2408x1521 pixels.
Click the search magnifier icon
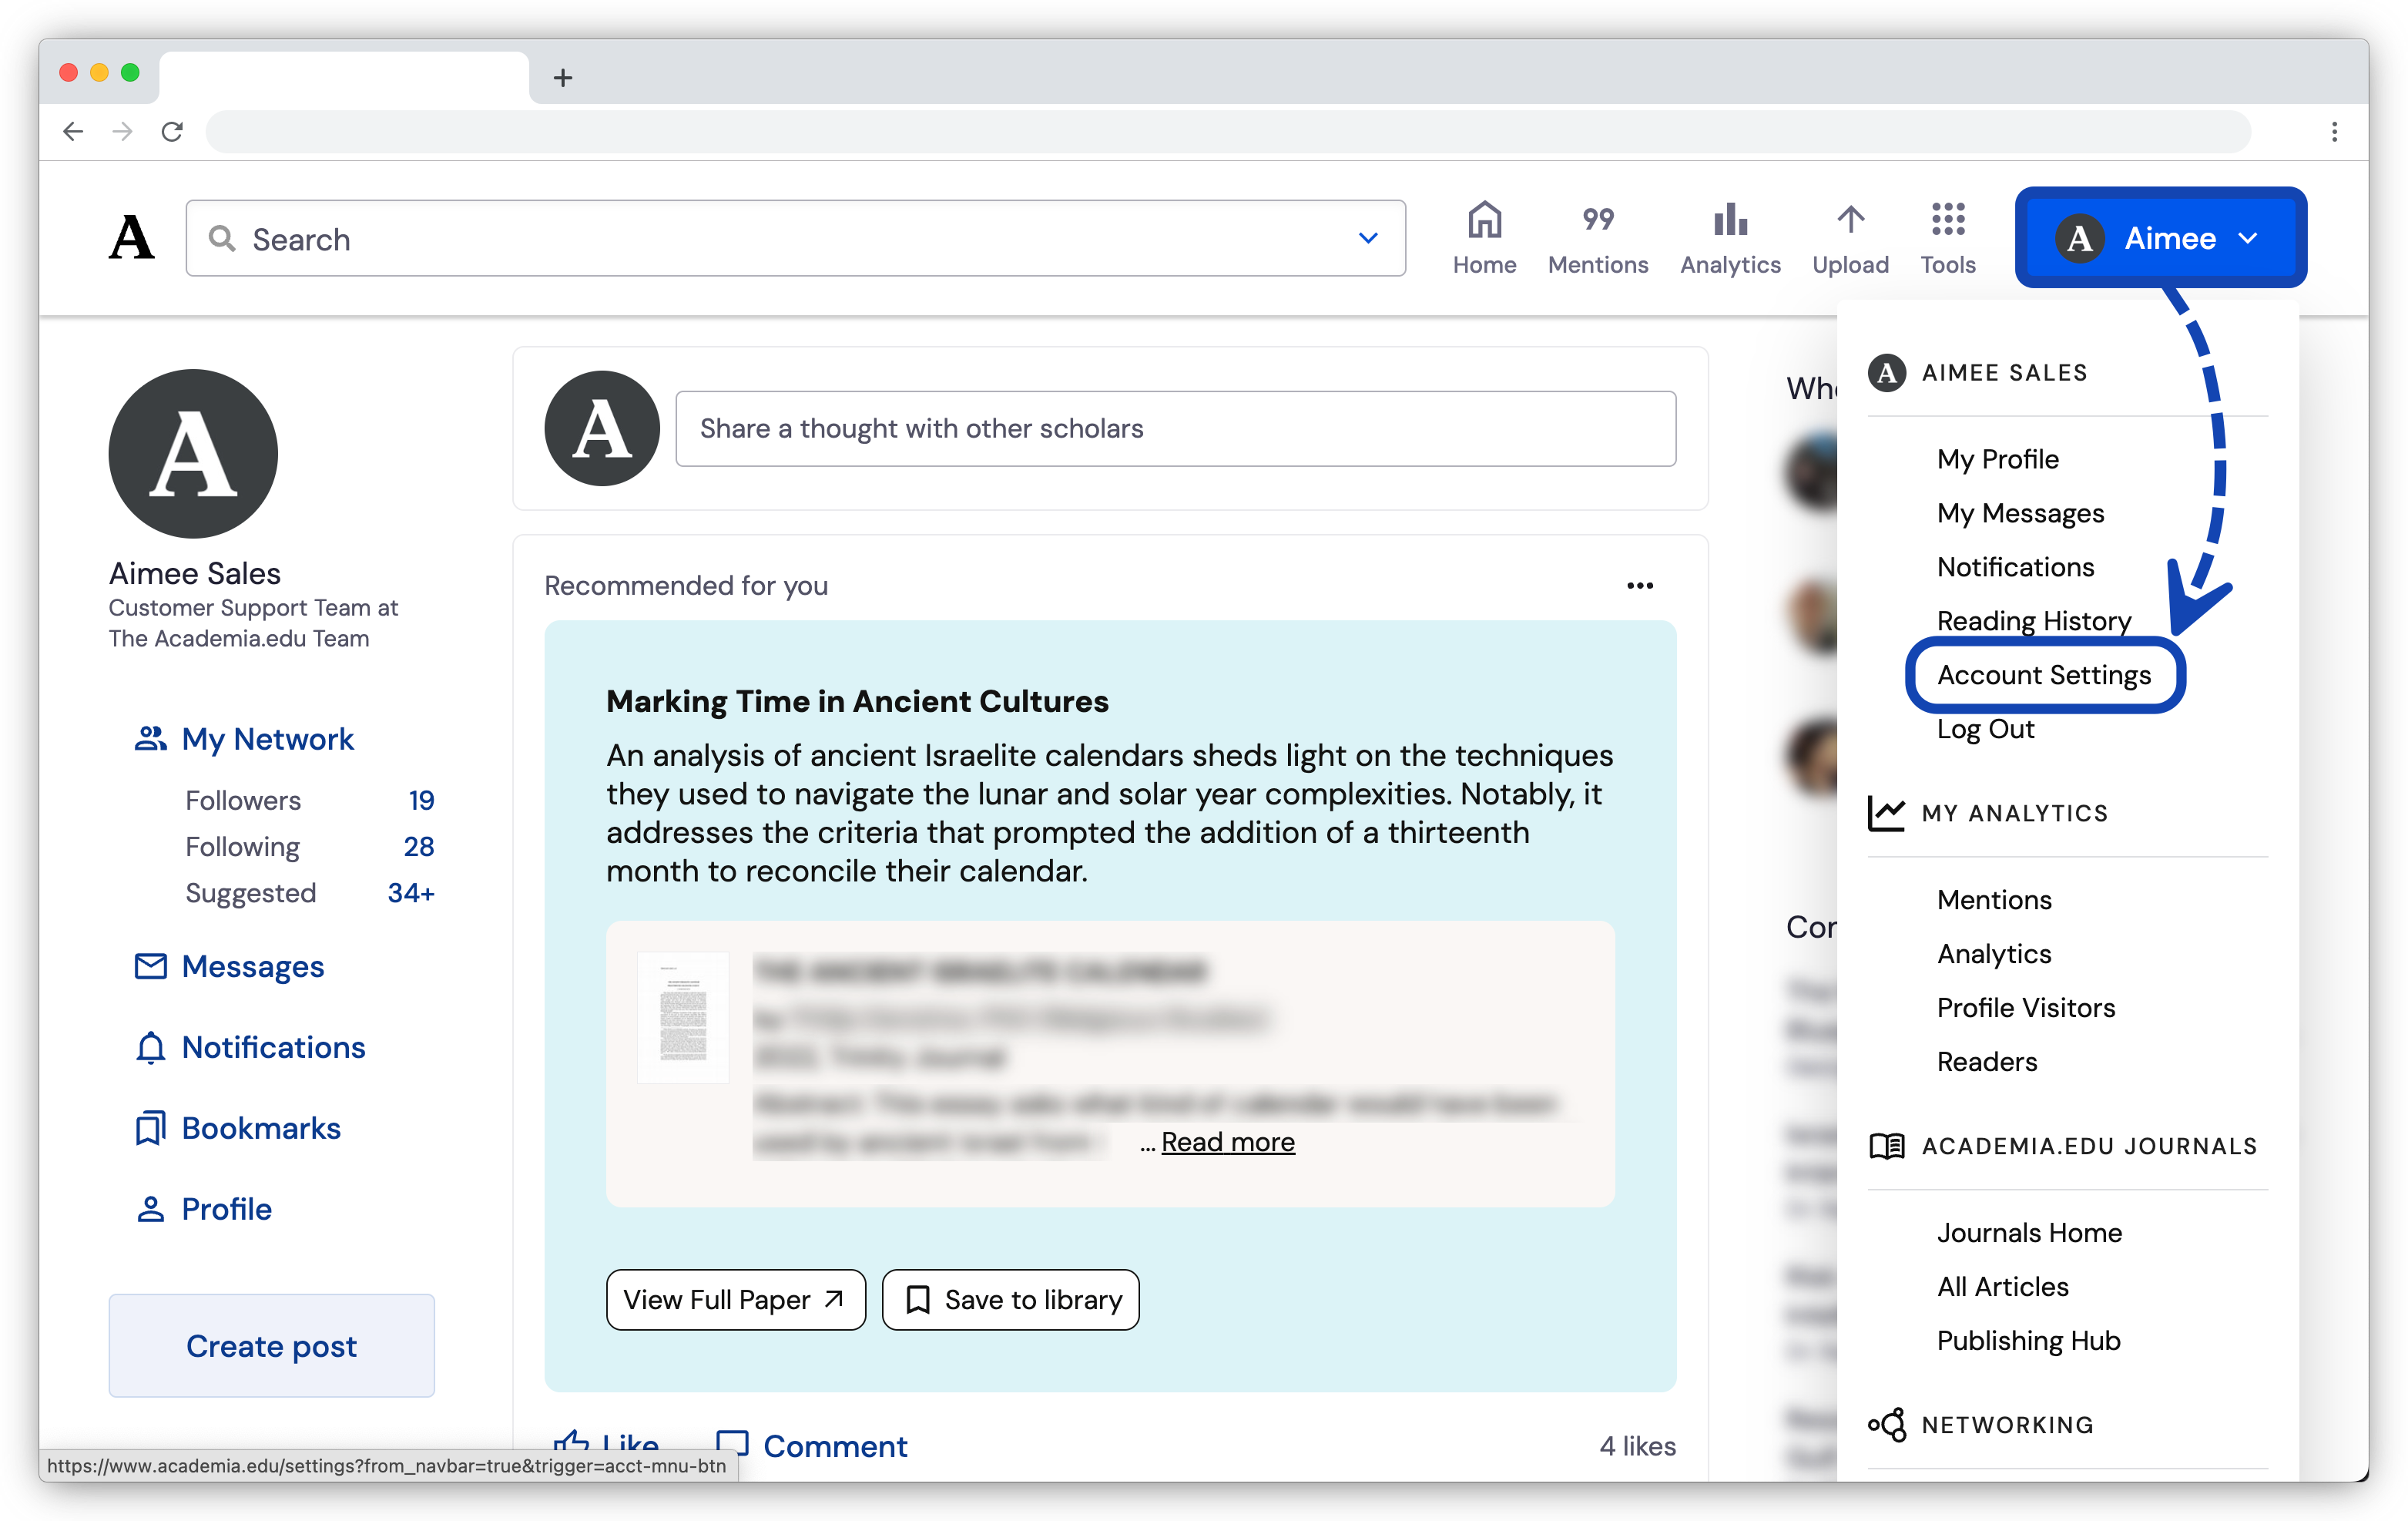[x=221, y=238]
